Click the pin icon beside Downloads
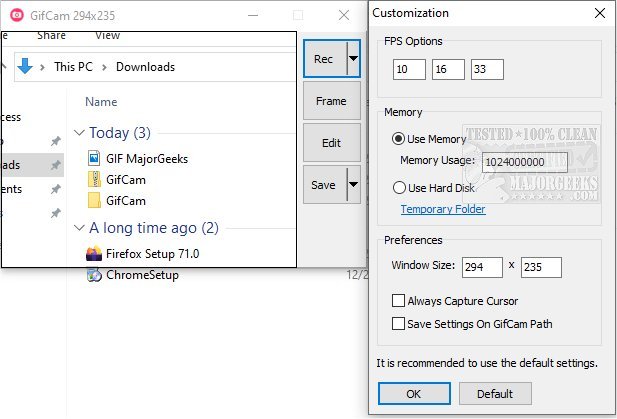The width and height of the screenshot is (617, 419). point(56,164)
